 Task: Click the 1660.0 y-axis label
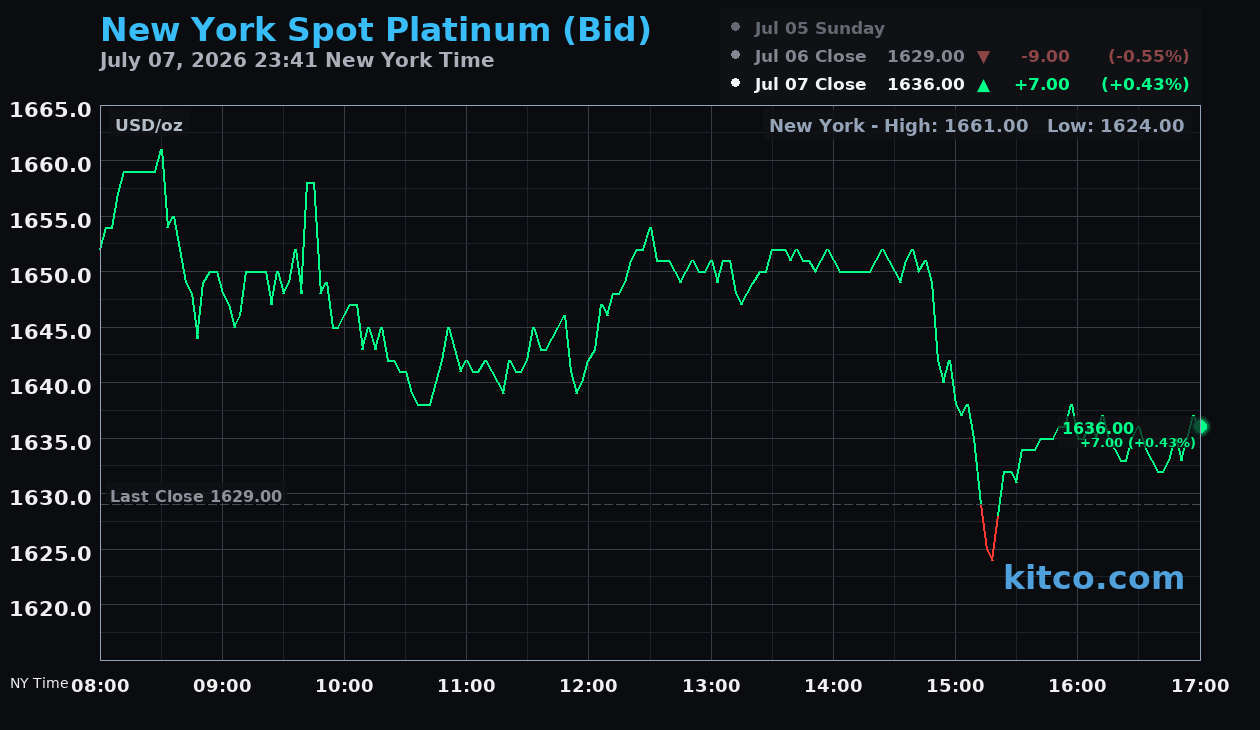coord(51,164)
